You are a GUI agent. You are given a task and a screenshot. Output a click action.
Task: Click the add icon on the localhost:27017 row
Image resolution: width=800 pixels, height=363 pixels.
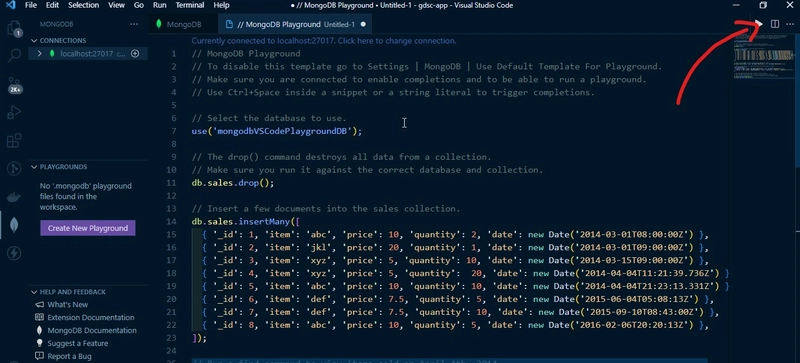click(135, 54)
